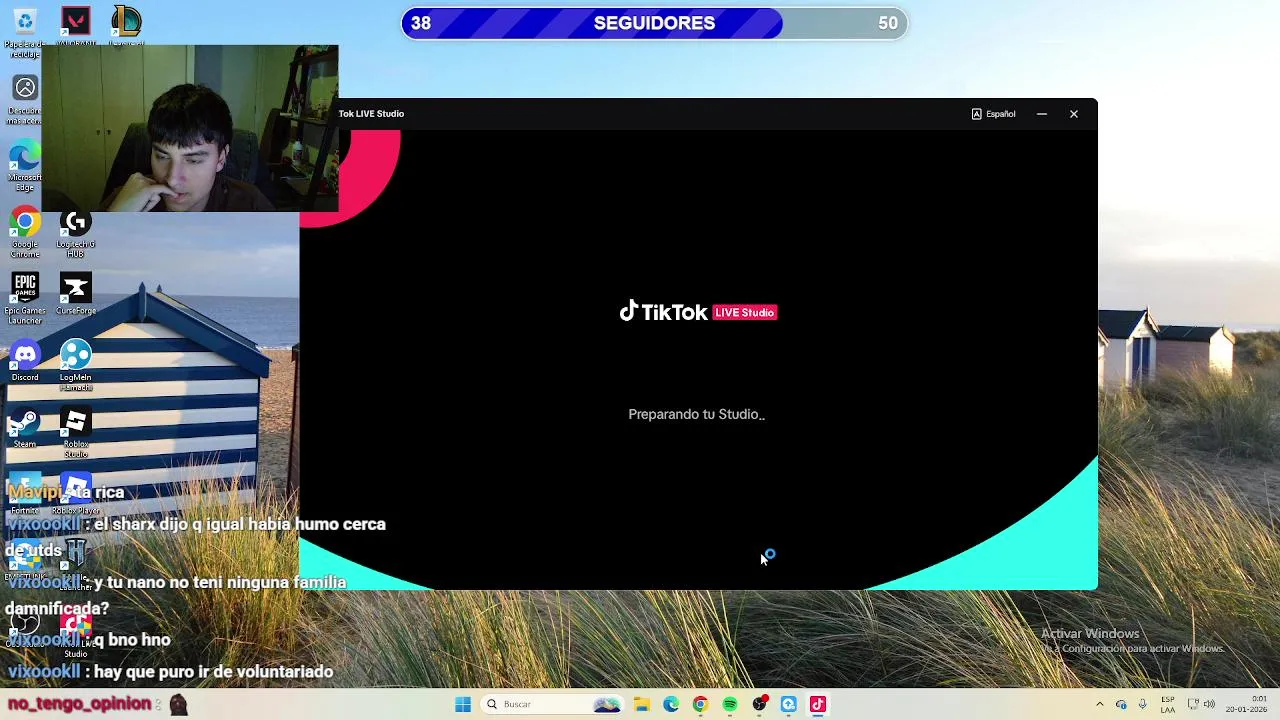Screen dimensions: 1280x720
Task: Select the Roblox Player desktop shortcut
Action: [75, 495]
